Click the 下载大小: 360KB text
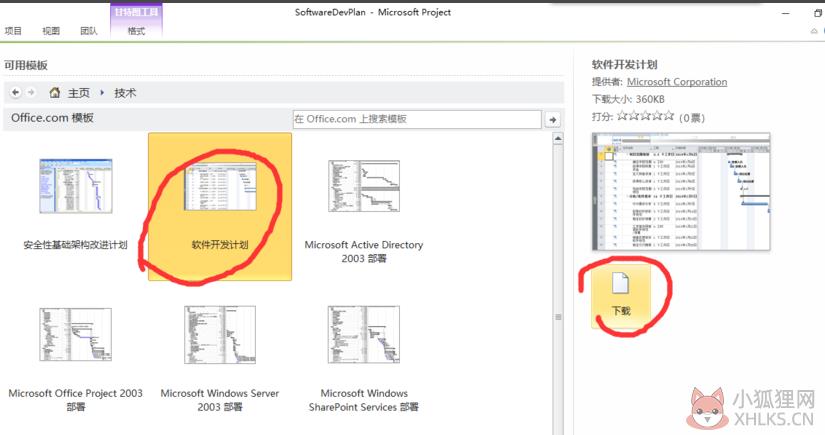825x435 pixels. pos(628,99)
